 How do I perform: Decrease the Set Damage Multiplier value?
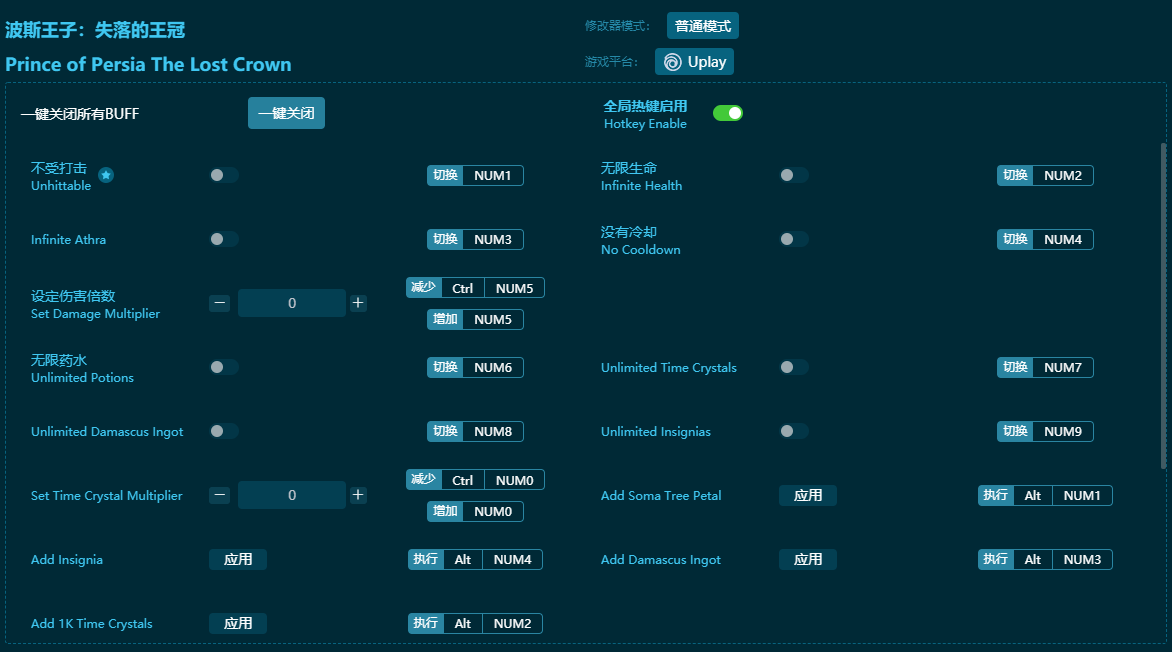(x=220, y=303)
